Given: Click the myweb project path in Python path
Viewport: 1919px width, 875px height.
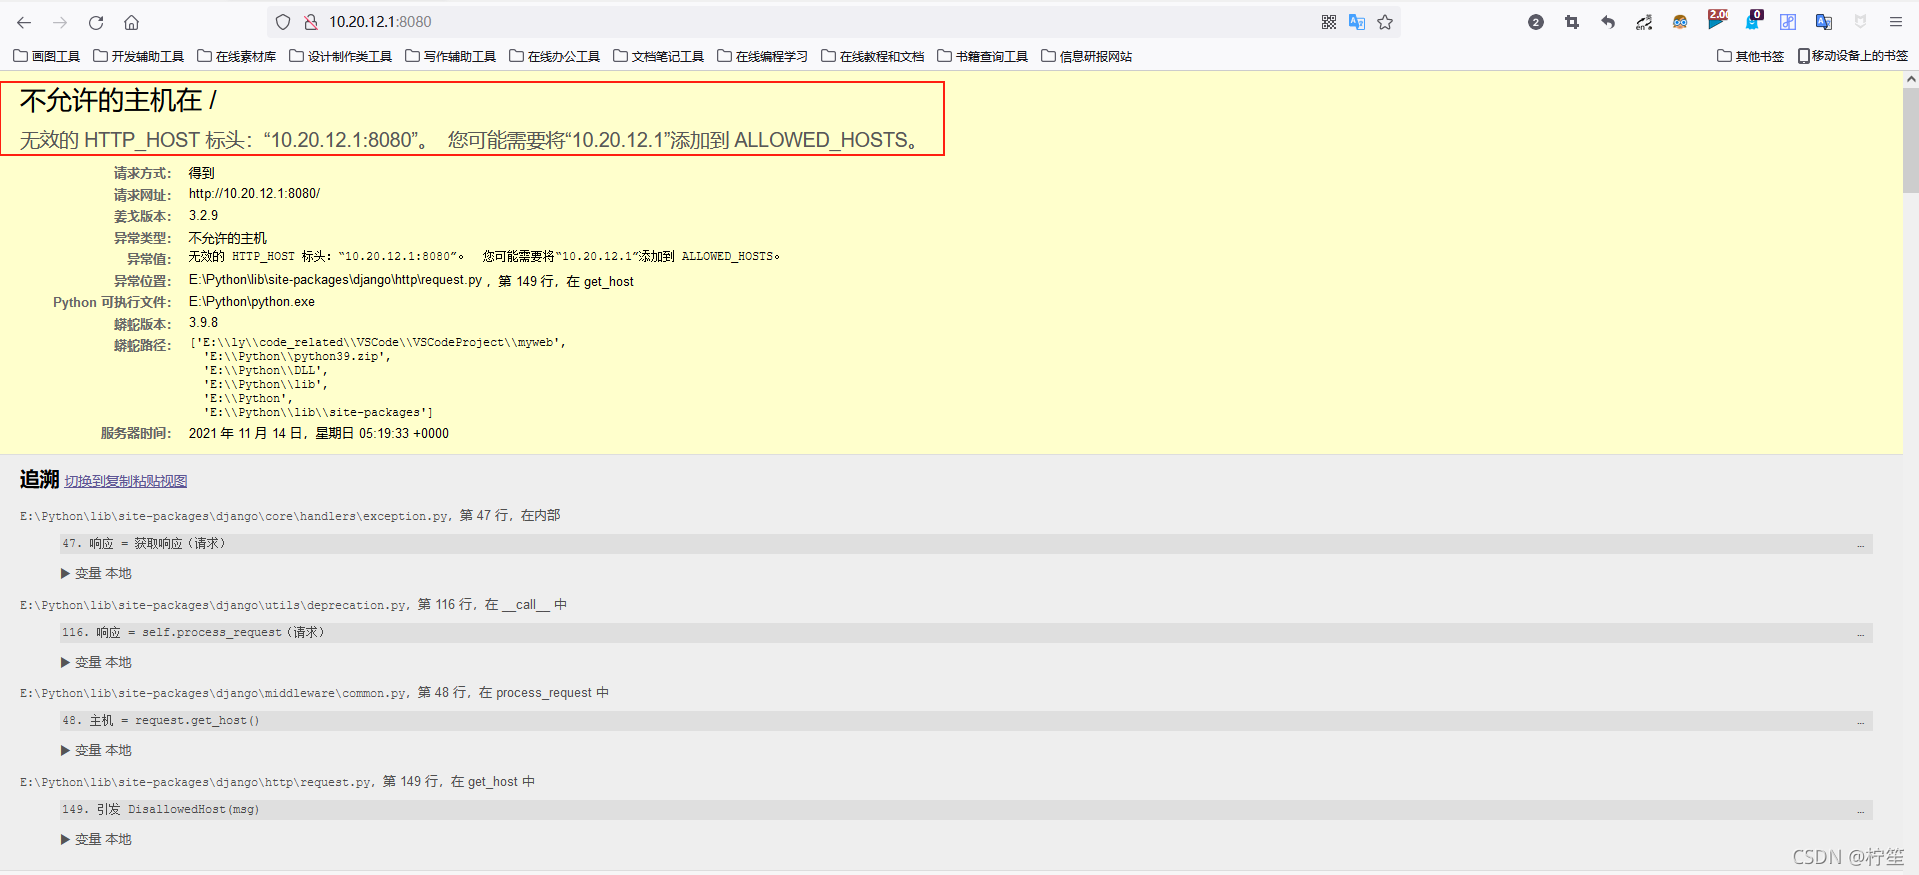Looking at the screenshot, I should point(380,343).
